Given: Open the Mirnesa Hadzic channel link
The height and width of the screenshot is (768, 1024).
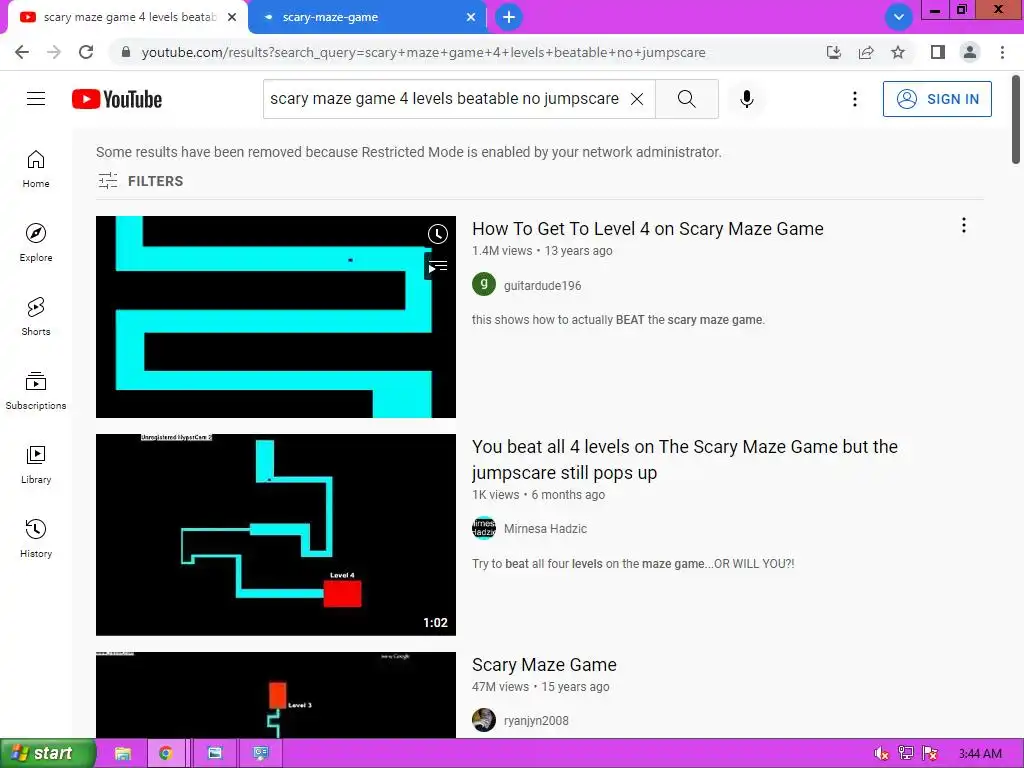Looking at the screenshot, I should tap(545, 528).
